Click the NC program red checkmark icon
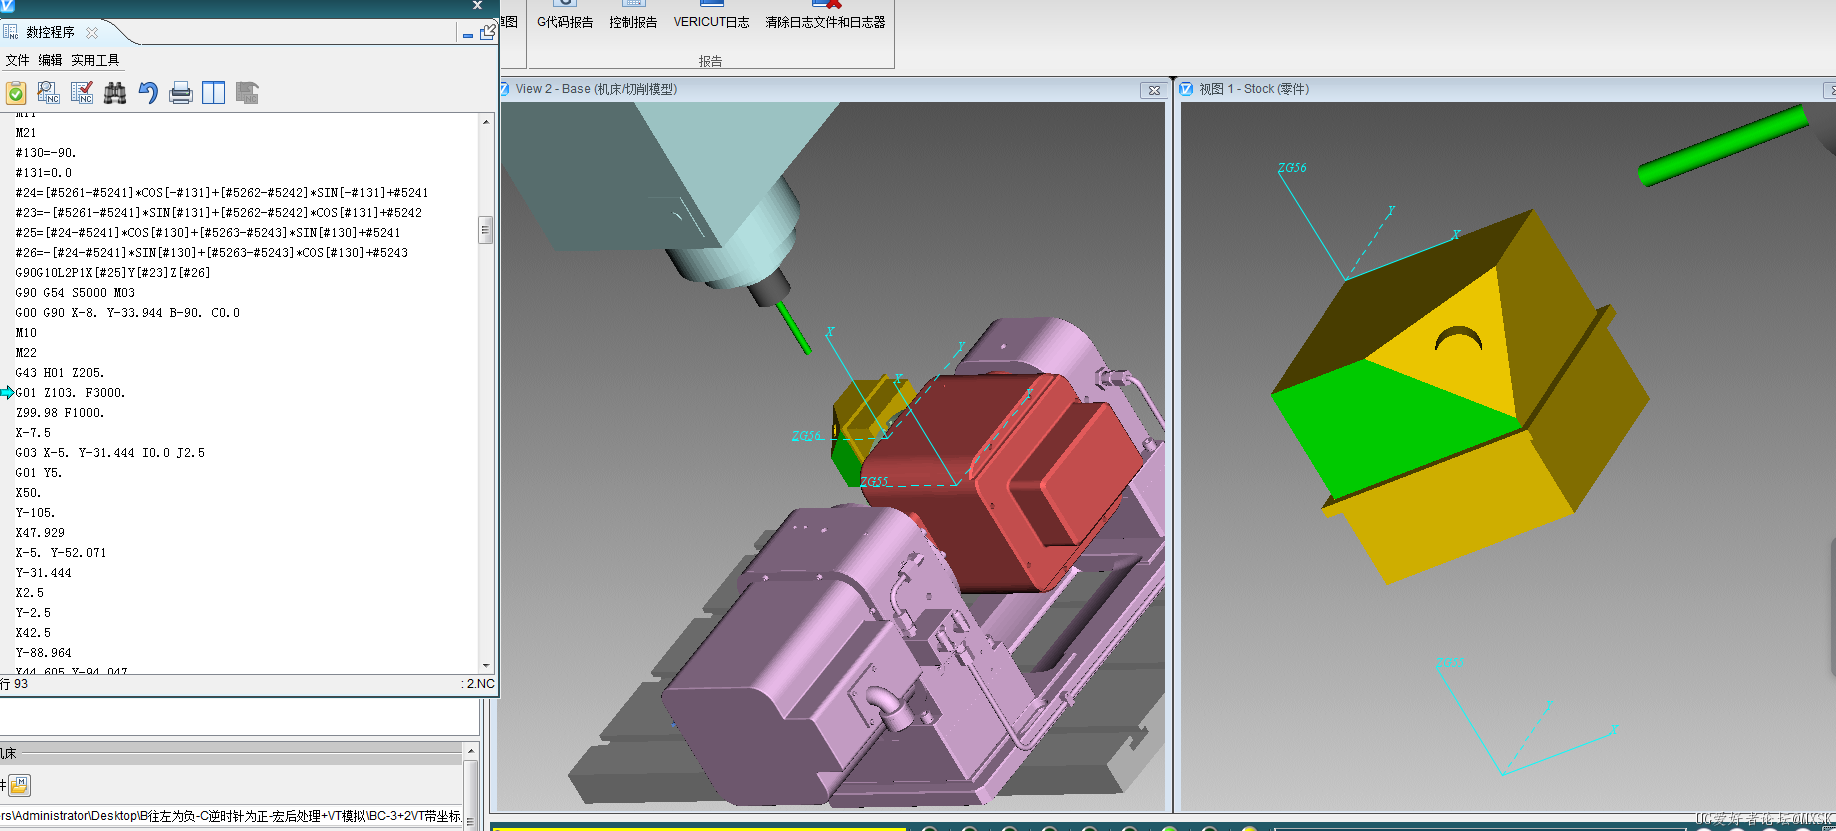This screenshot has width=1836, height=831. pos(82,93)
